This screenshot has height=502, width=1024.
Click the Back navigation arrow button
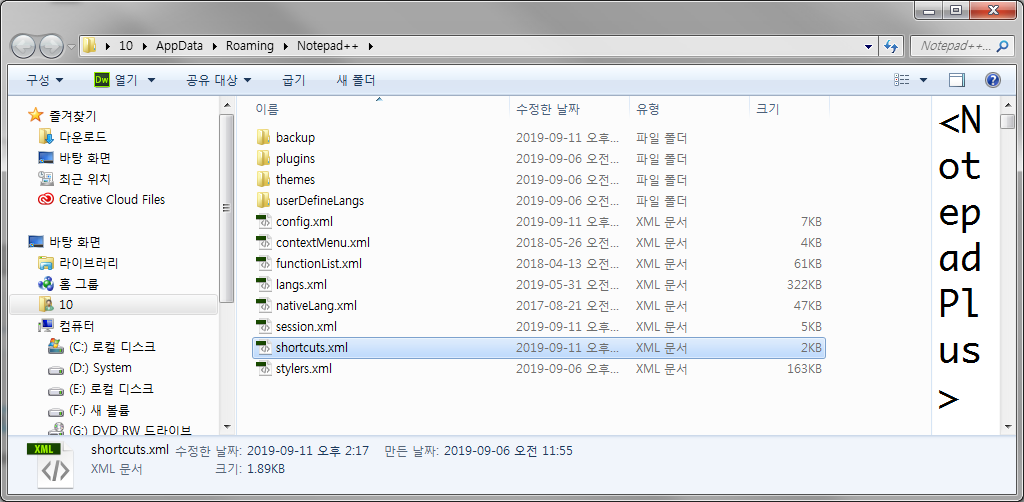24,46
